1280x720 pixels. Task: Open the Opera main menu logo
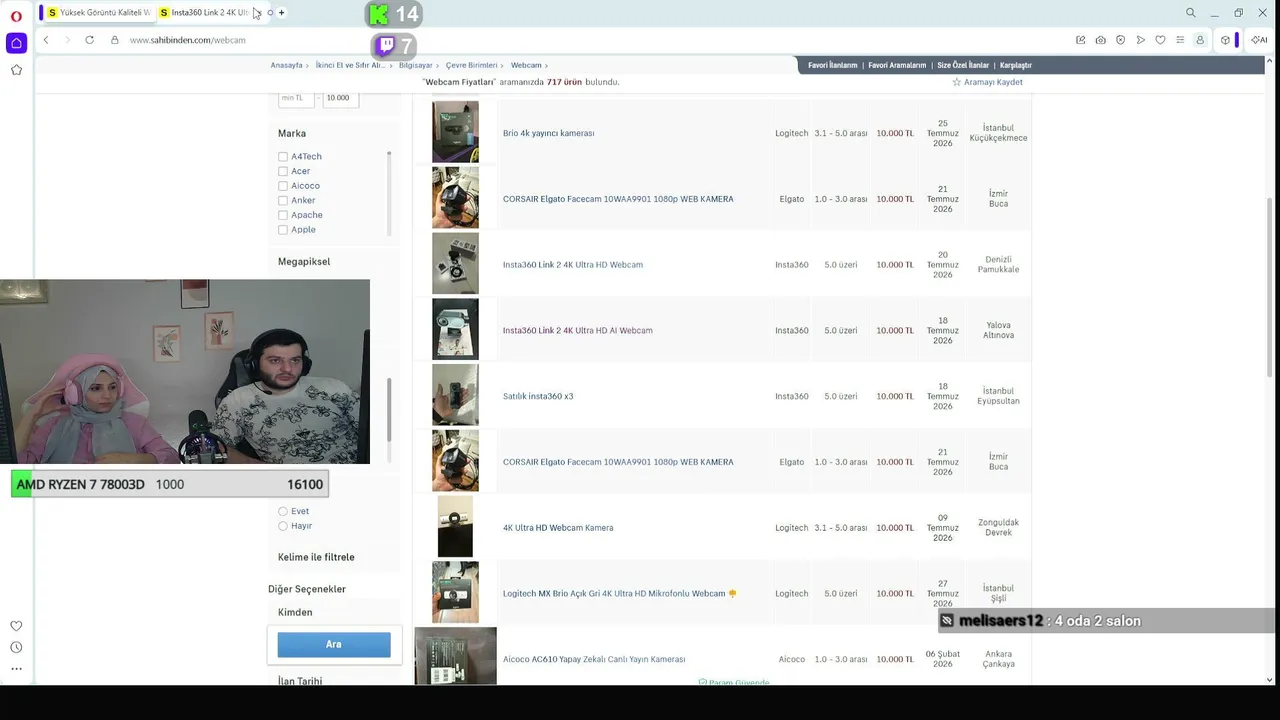[x=16, y=16]
